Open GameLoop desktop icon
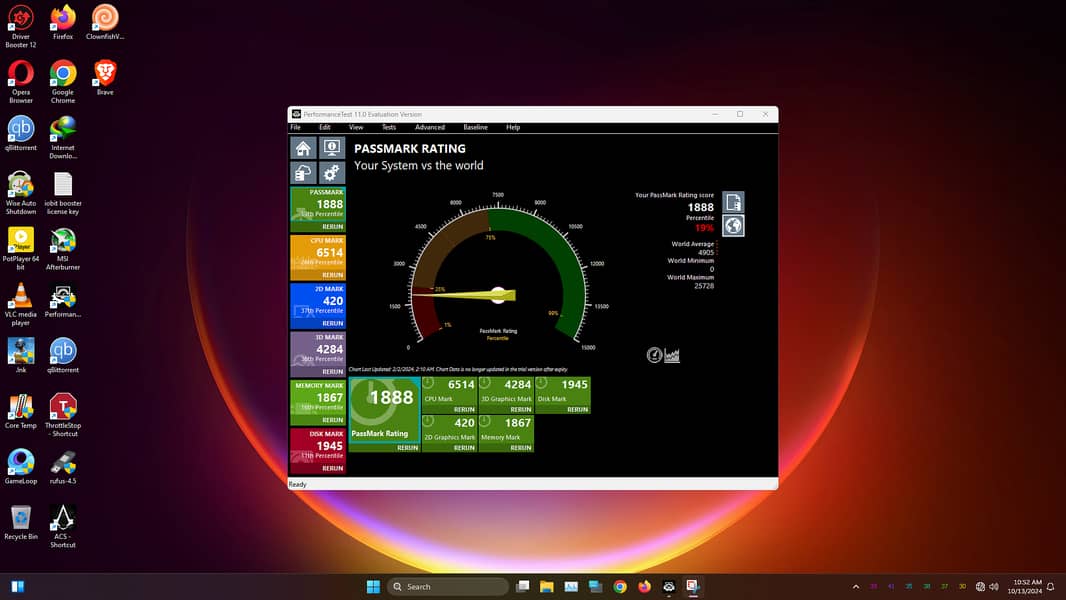Screen dimensions: 1066x600 pos(20,467)
